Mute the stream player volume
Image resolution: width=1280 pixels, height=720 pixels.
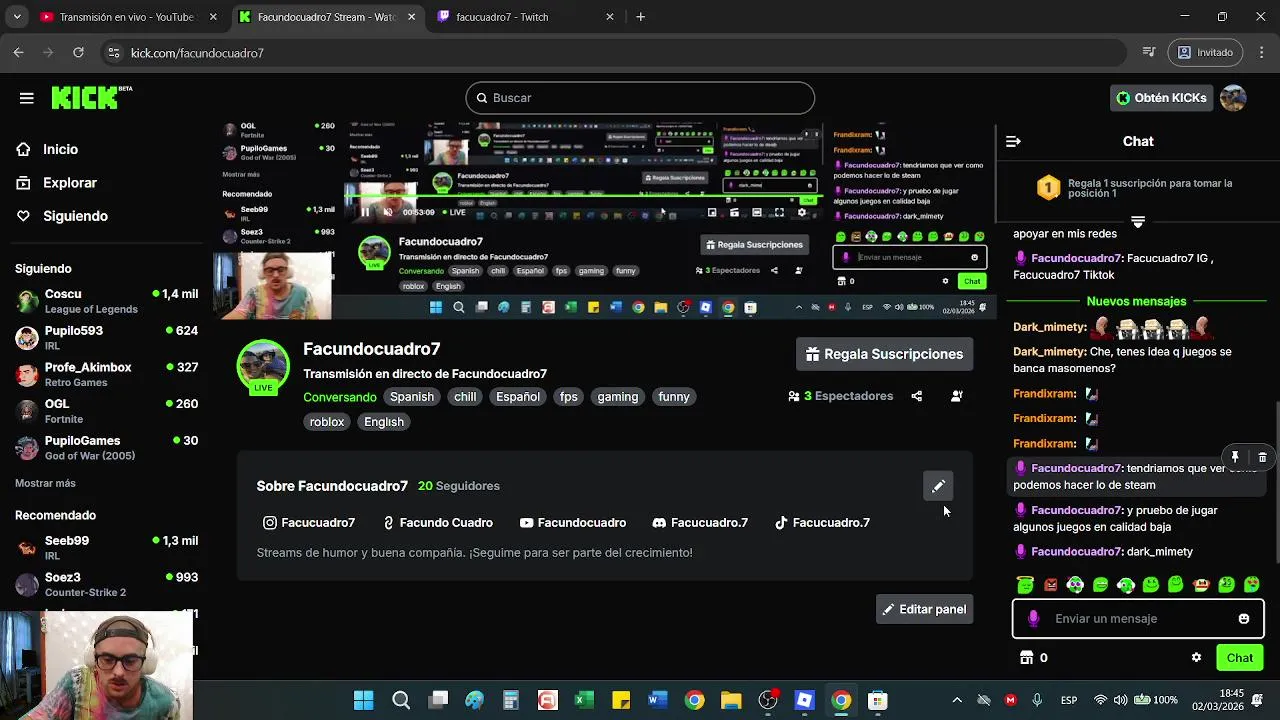[388, 212]
